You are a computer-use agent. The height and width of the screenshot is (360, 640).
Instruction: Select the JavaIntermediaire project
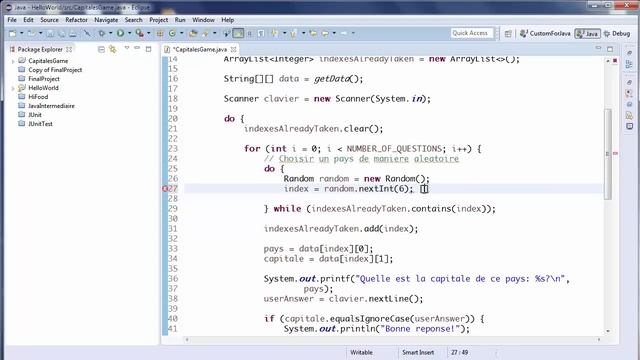[x=51, y=106]
